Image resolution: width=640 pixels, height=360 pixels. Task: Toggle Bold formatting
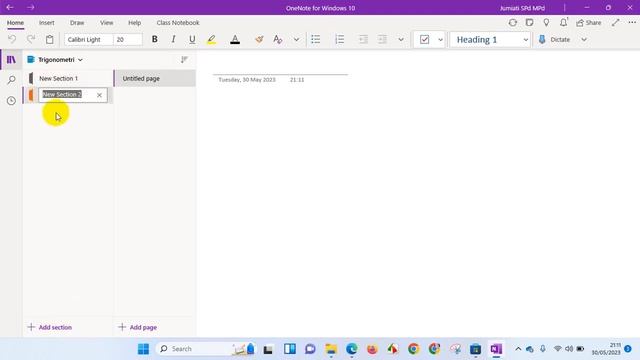point(154,39)
